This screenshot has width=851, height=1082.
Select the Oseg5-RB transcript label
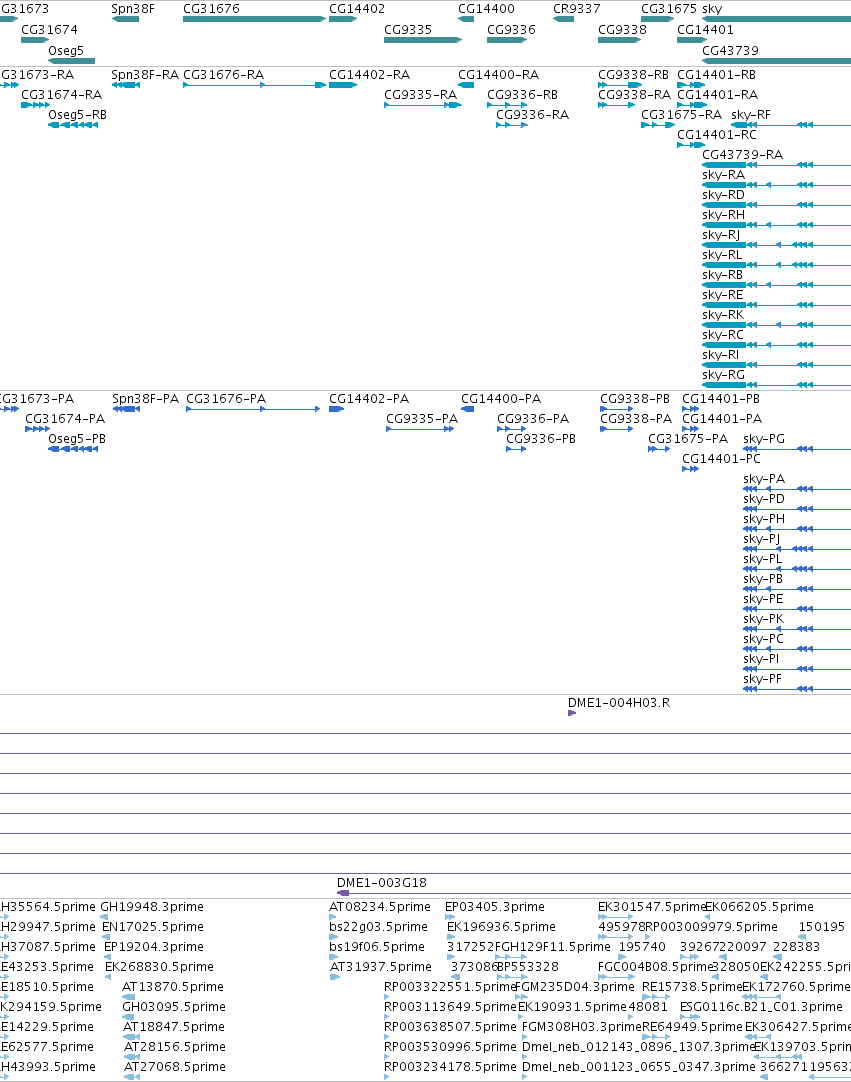pos(77,115)
